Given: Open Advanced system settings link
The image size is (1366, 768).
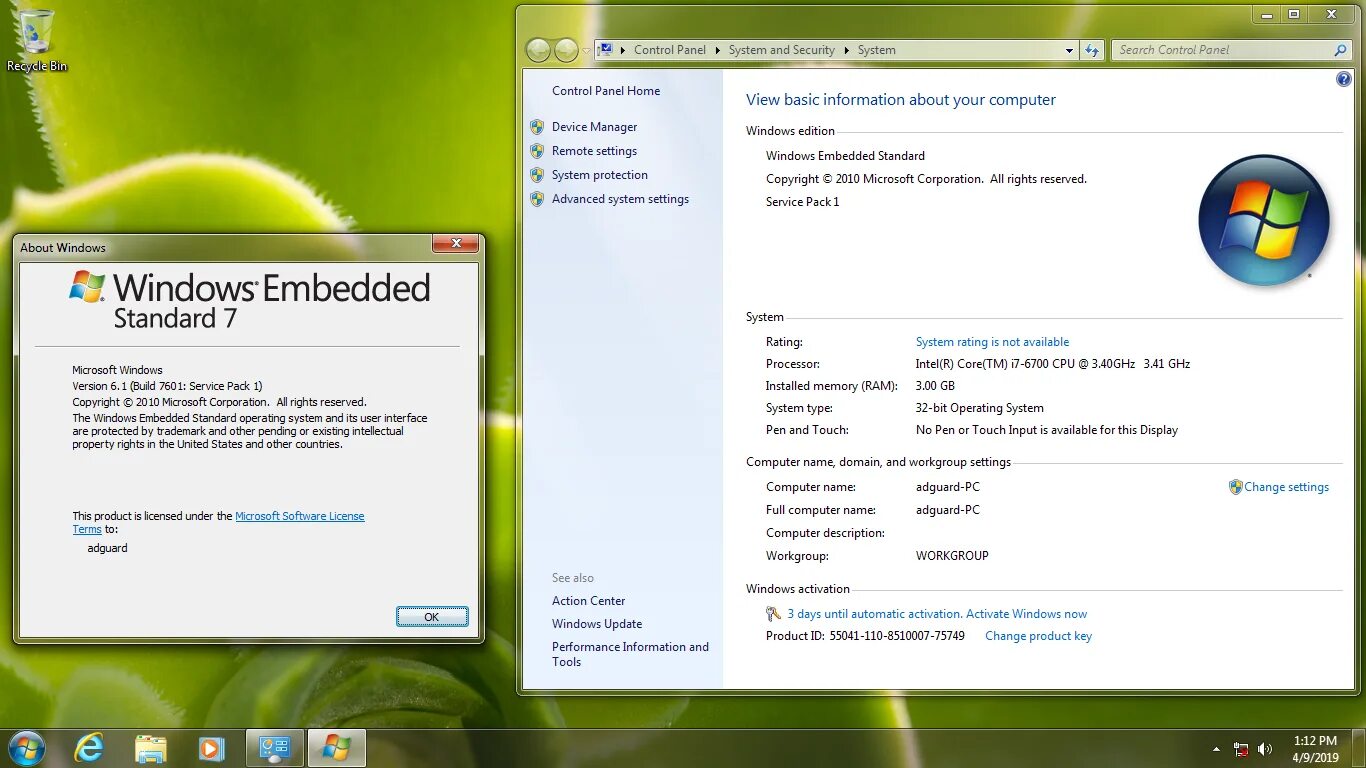Looking at the screenshot, I should [x=620, y=199].
